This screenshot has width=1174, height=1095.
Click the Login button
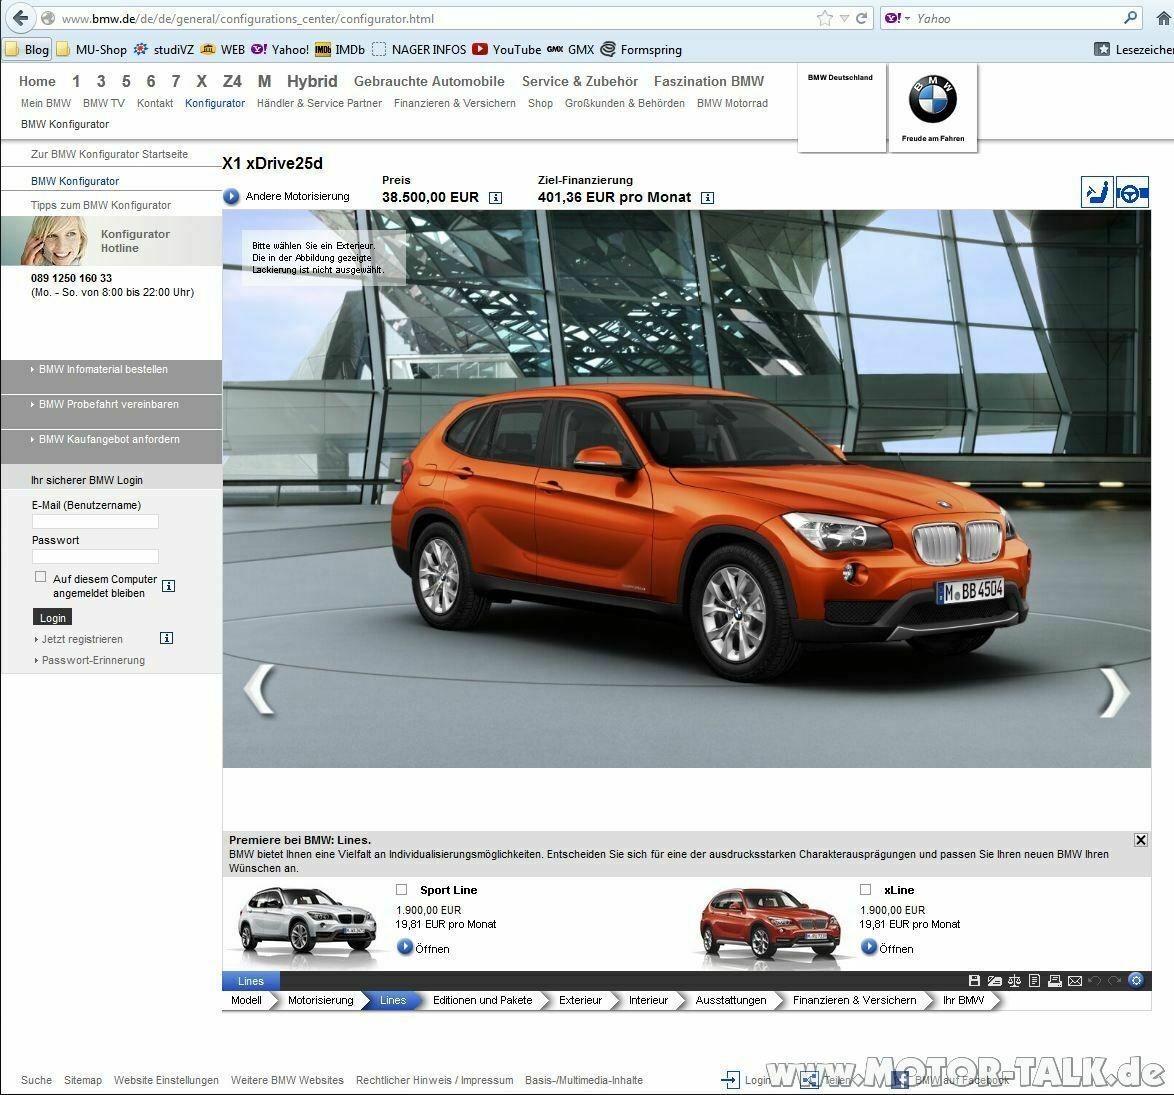(x=52, y=617)
